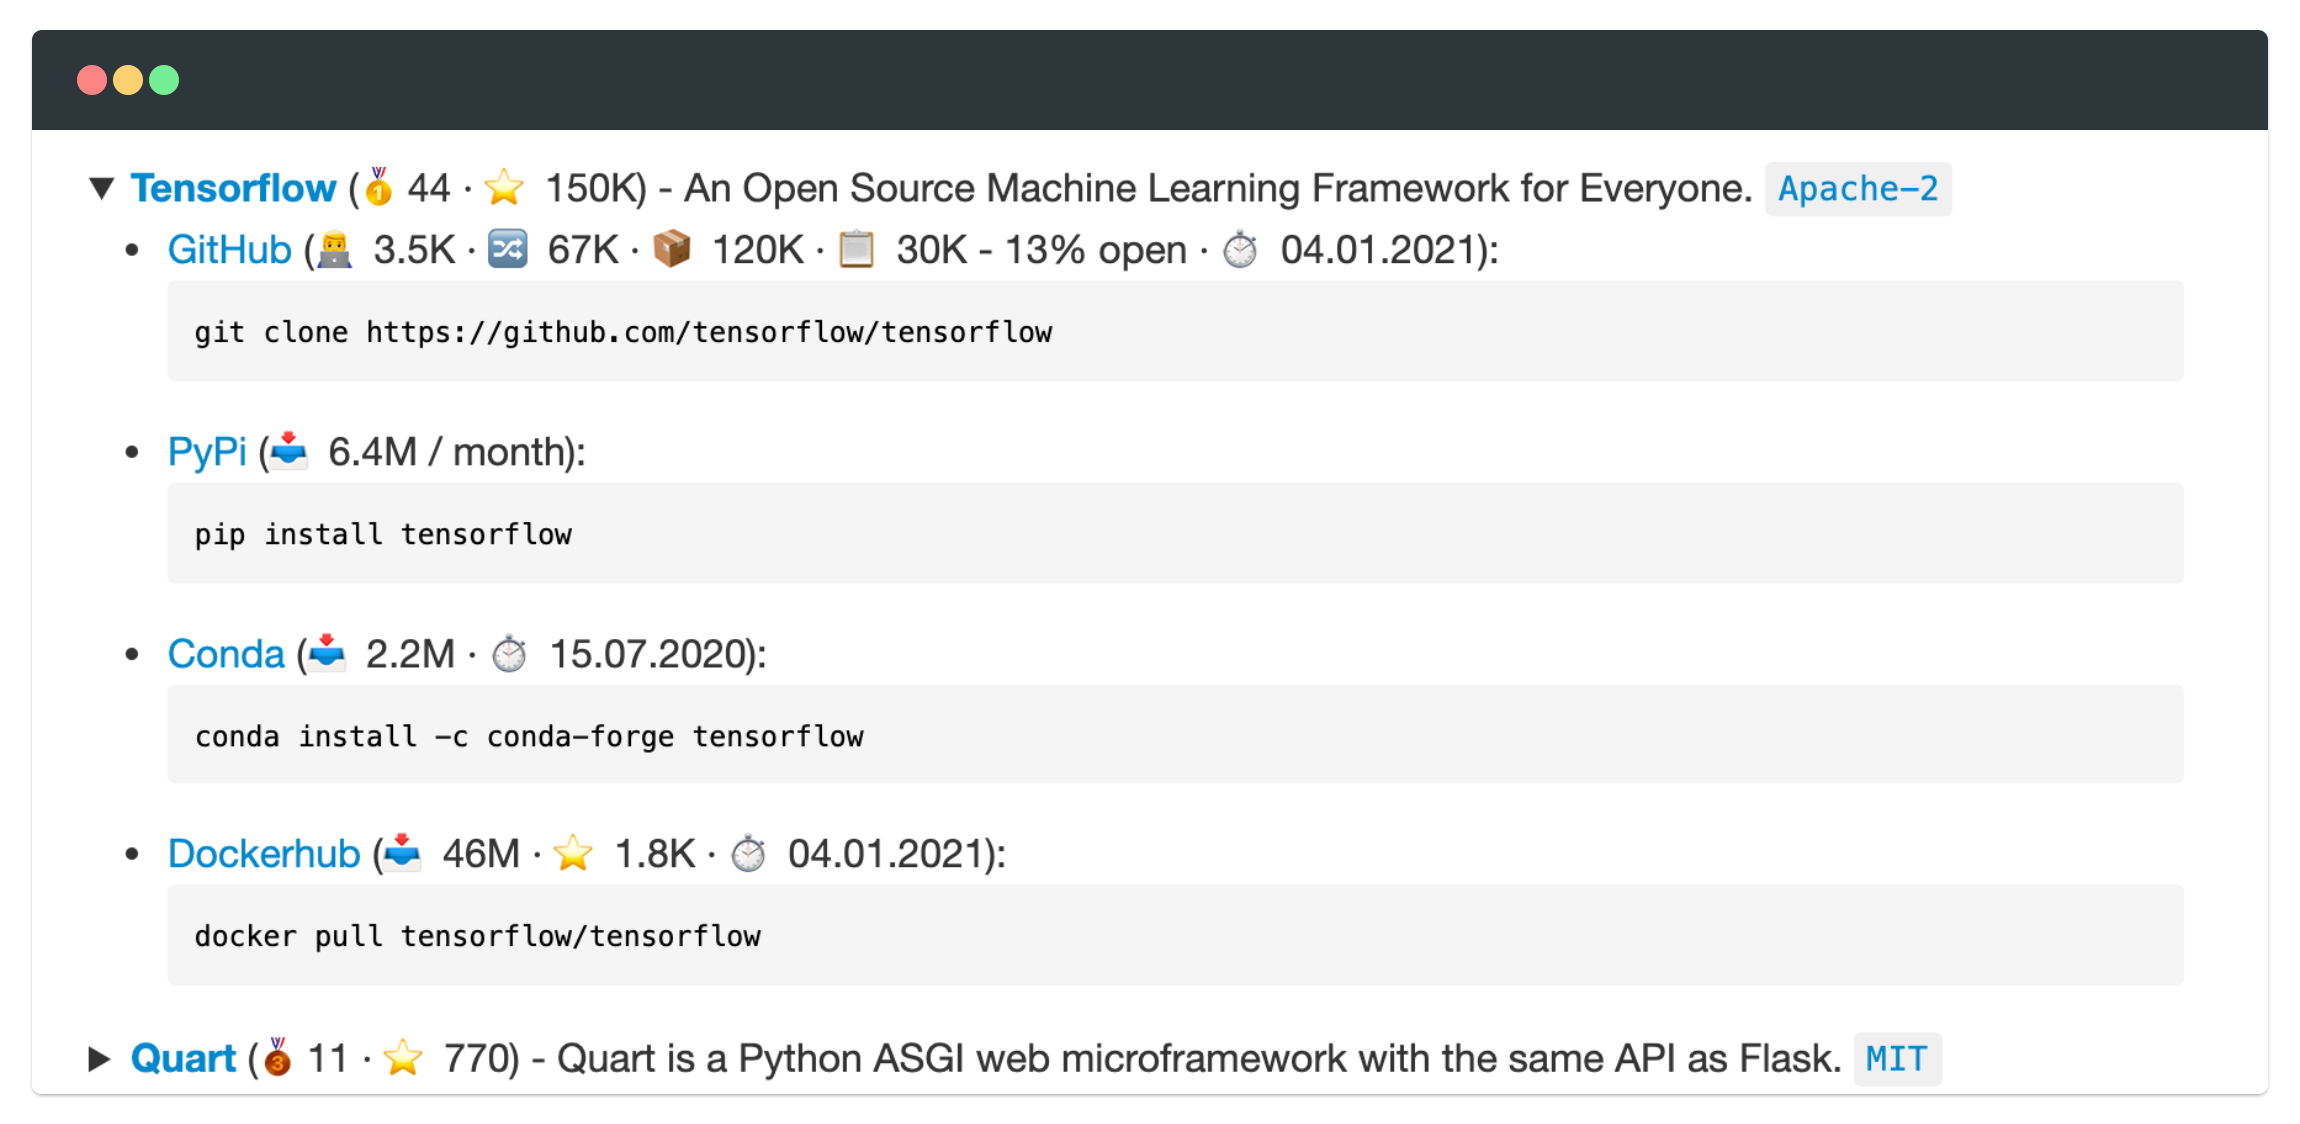Click the contributor icon beside 3.5K
Image resolution: width=2300 pixels, height=1124 pixels.
(335, 250)
